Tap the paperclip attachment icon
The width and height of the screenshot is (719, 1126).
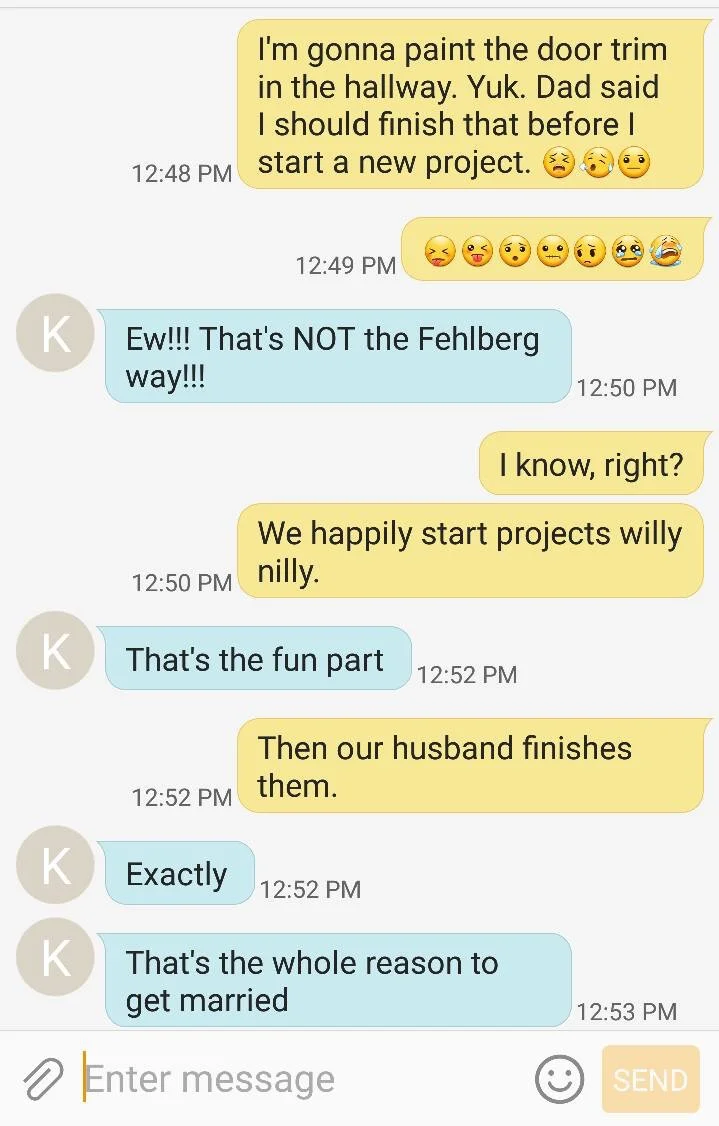click(x=43, y=1079)
